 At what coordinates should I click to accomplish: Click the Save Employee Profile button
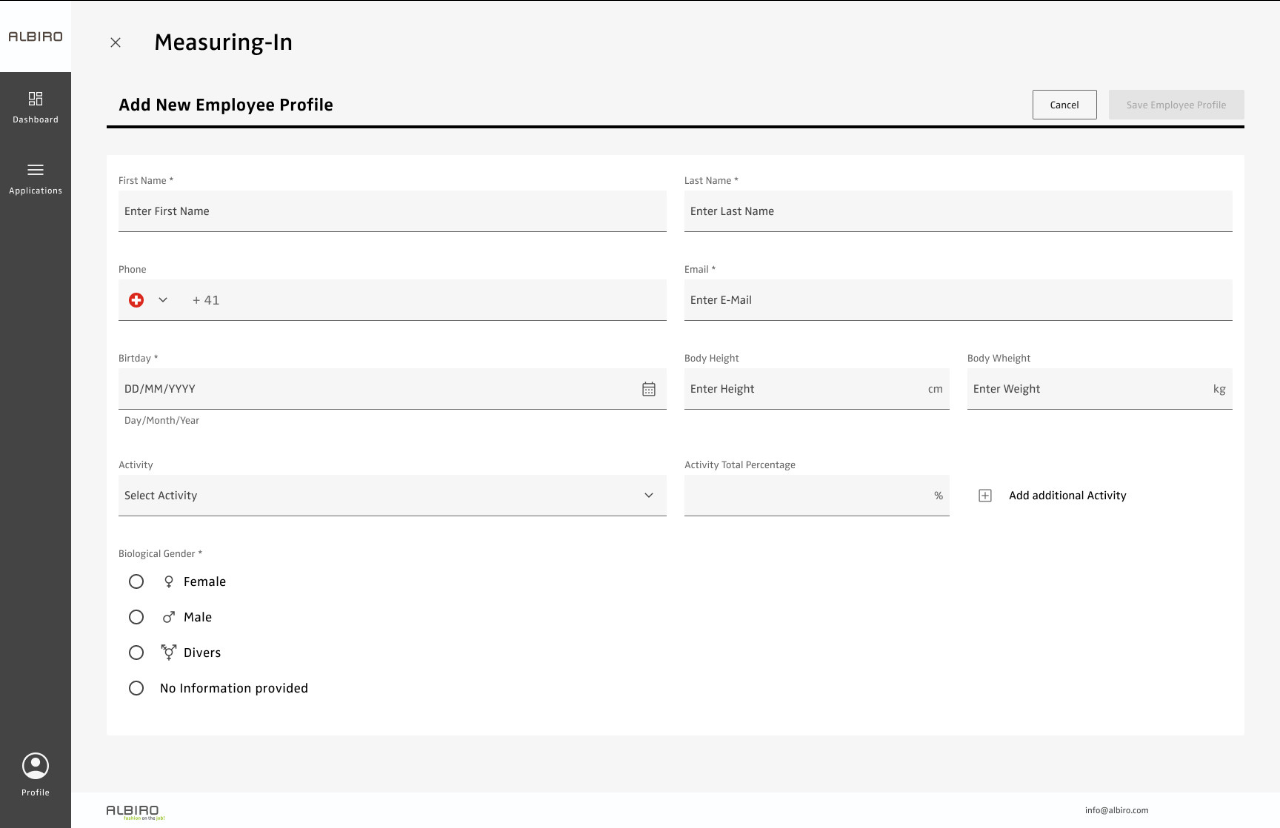click(1176, 105)
